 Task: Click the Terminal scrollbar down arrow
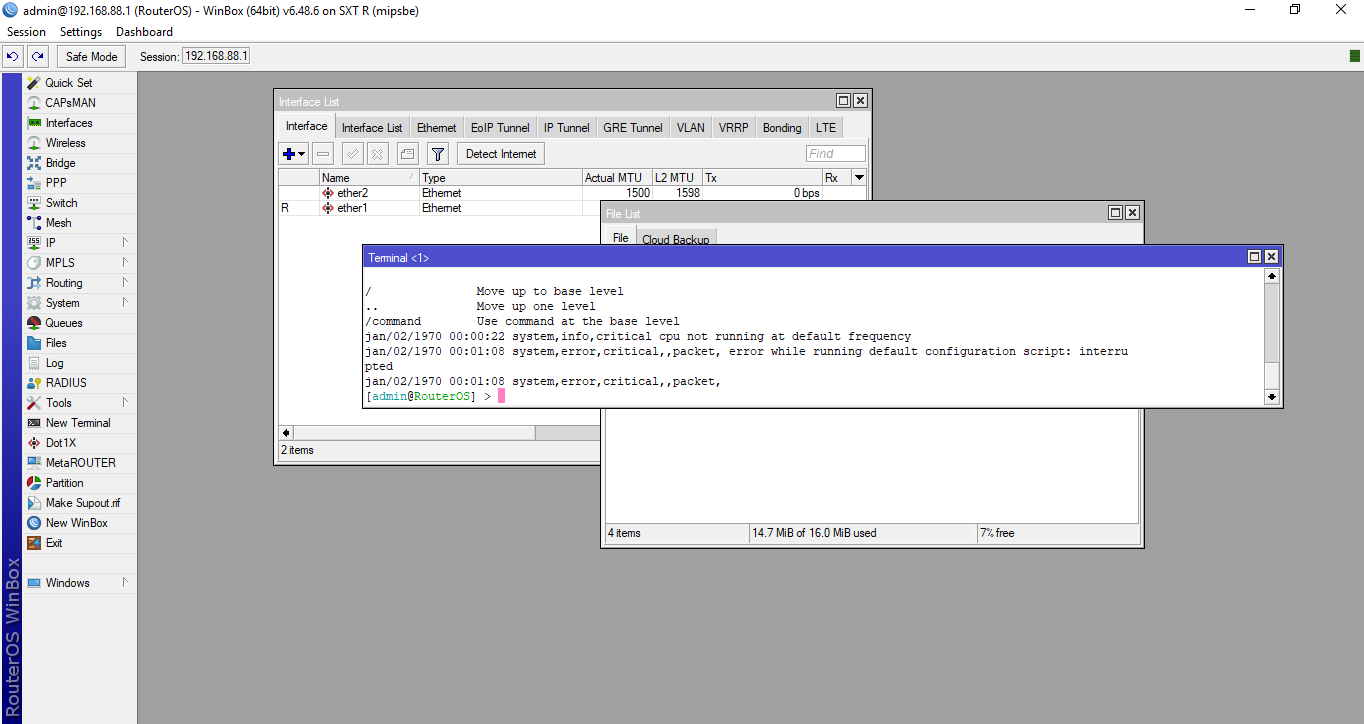pyautogui.click(x=1272, y=397)
